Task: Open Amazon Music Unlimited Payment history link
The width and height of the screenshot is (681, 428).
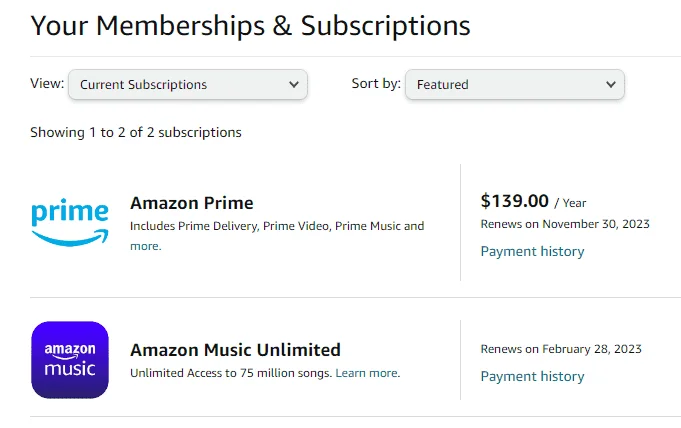Action: pos(532,376)
